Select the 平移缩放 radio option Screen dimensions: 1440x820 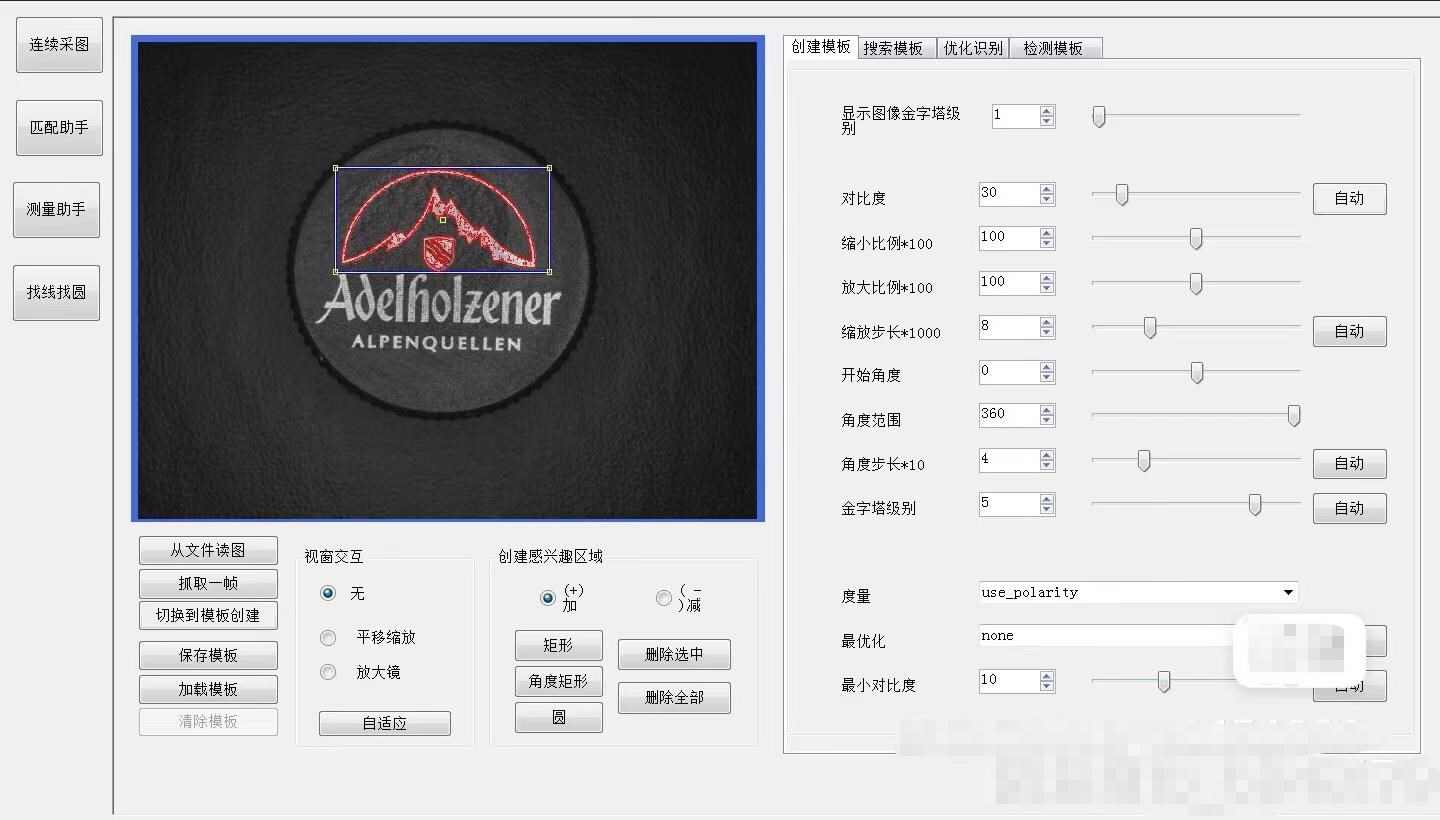(x=328, y=637)
